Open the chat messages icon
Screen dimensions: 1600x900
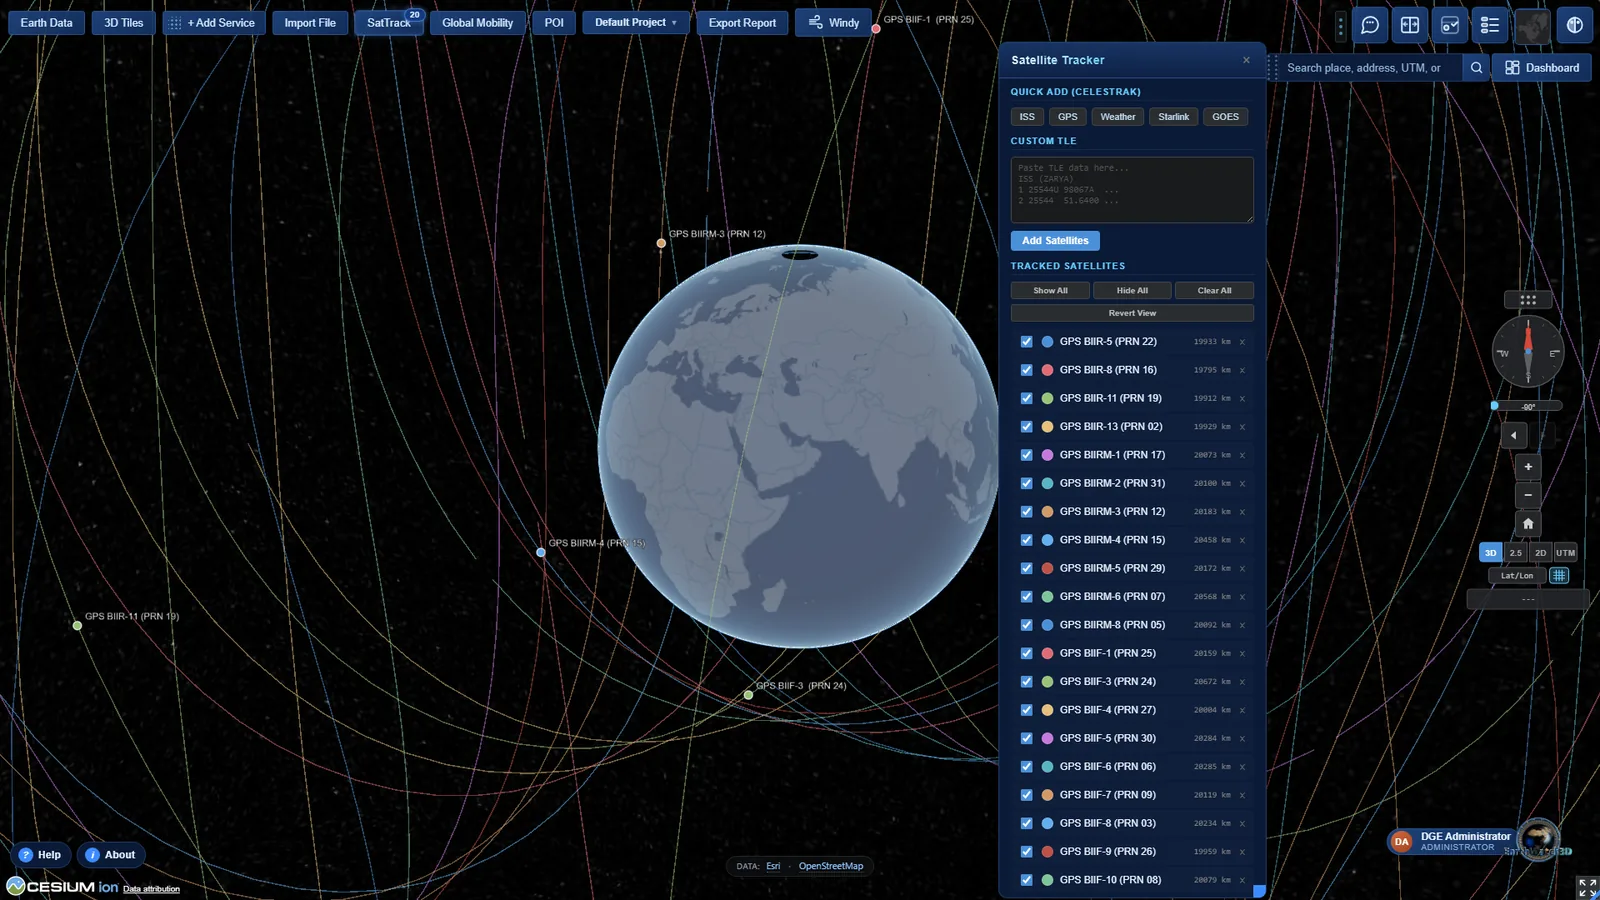click(1370, 25)
